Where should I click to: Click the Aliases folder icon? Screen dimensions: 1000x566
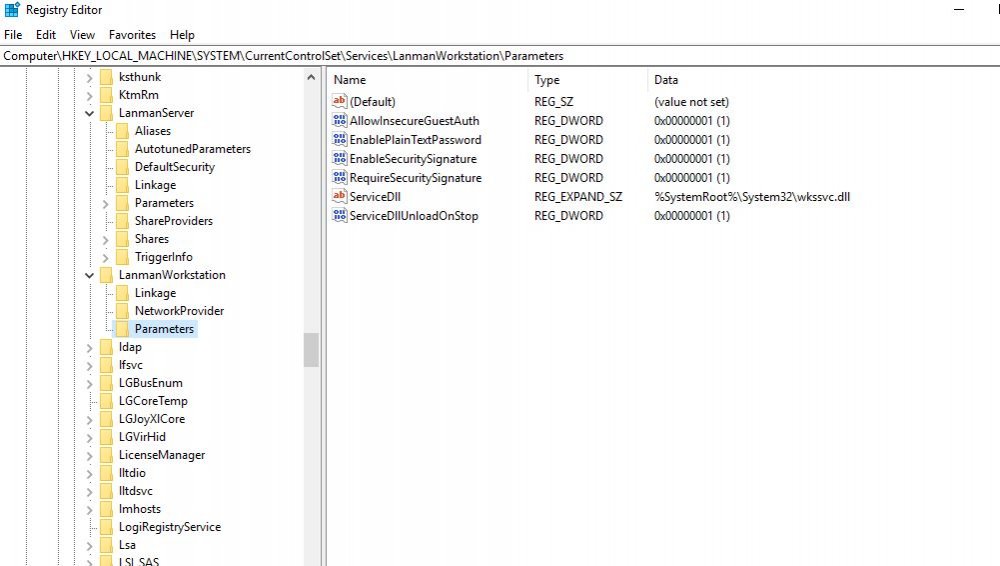pos(122,131)
